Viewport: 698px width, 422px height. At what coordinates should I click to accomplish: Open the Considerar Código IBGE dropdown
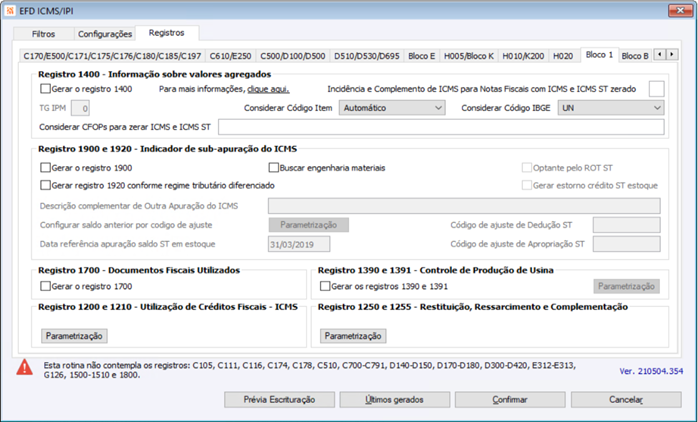(x=611, y=108)
